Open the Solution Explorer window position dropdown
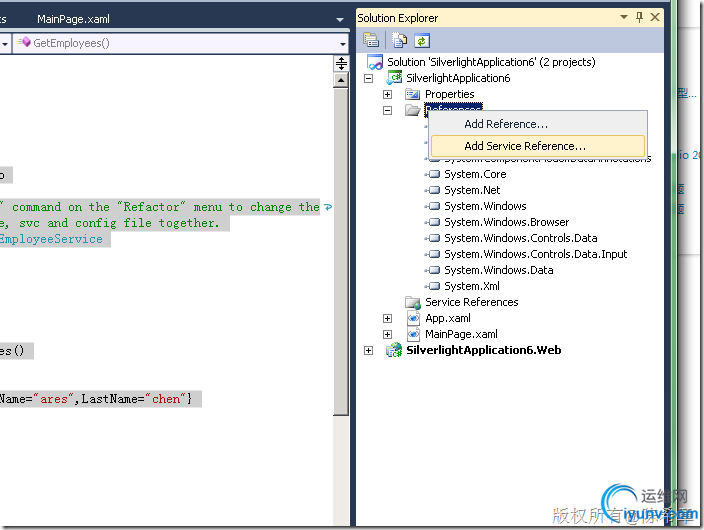The width and height of the screenshot is (704, 530). [x=625, y=18]
